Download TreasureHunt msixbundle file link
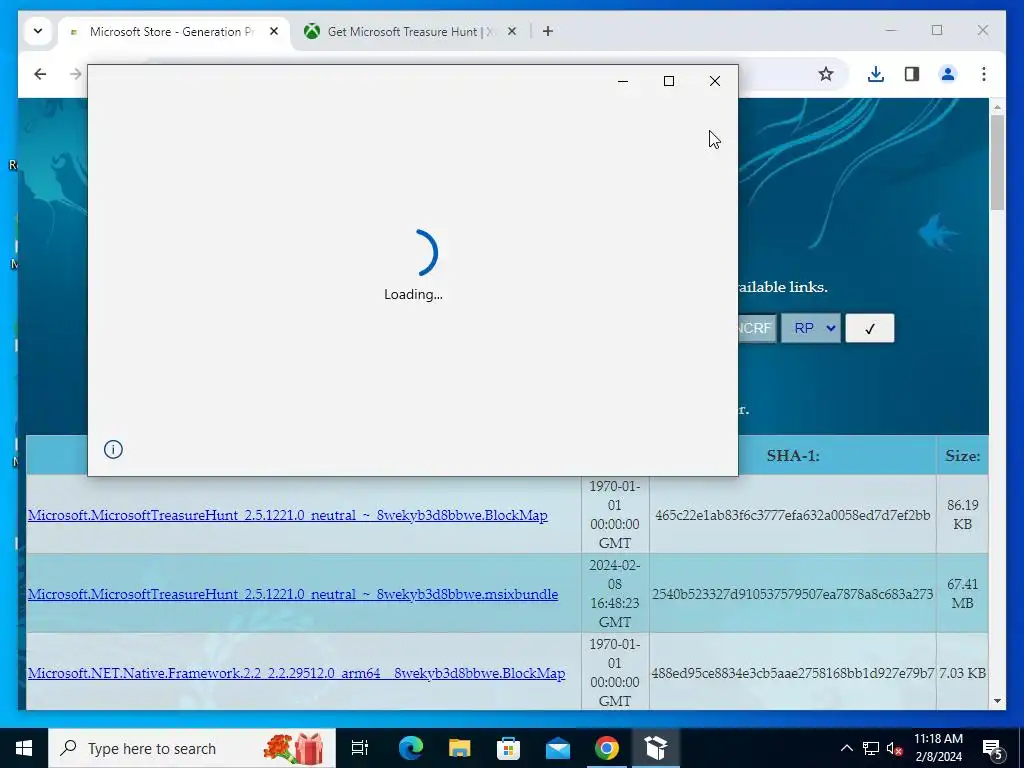The image size is (1024, 768). click(293, 594)
